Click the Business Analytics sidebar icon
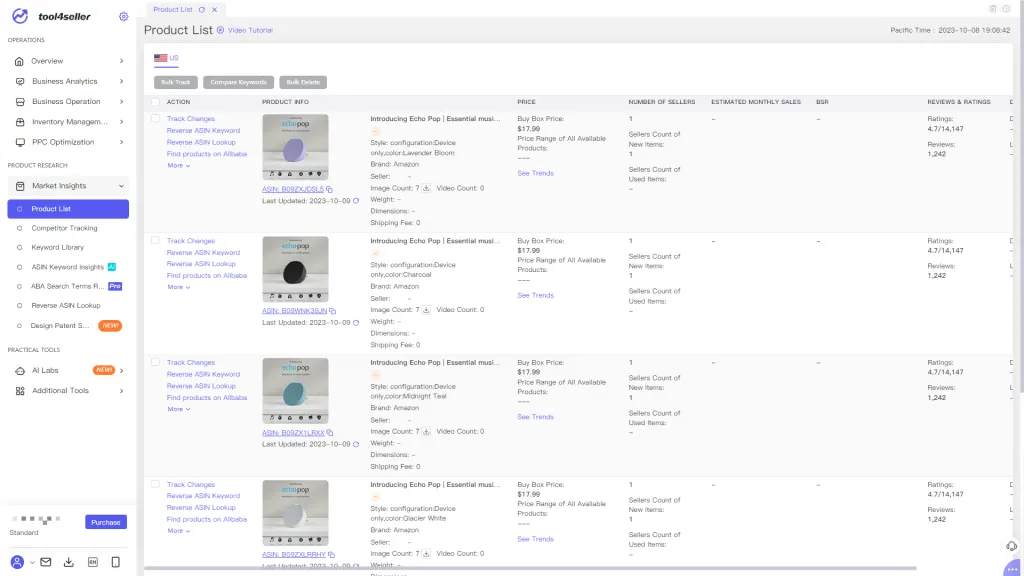The height and width of the screenshot is (576, 1024). 21,81
